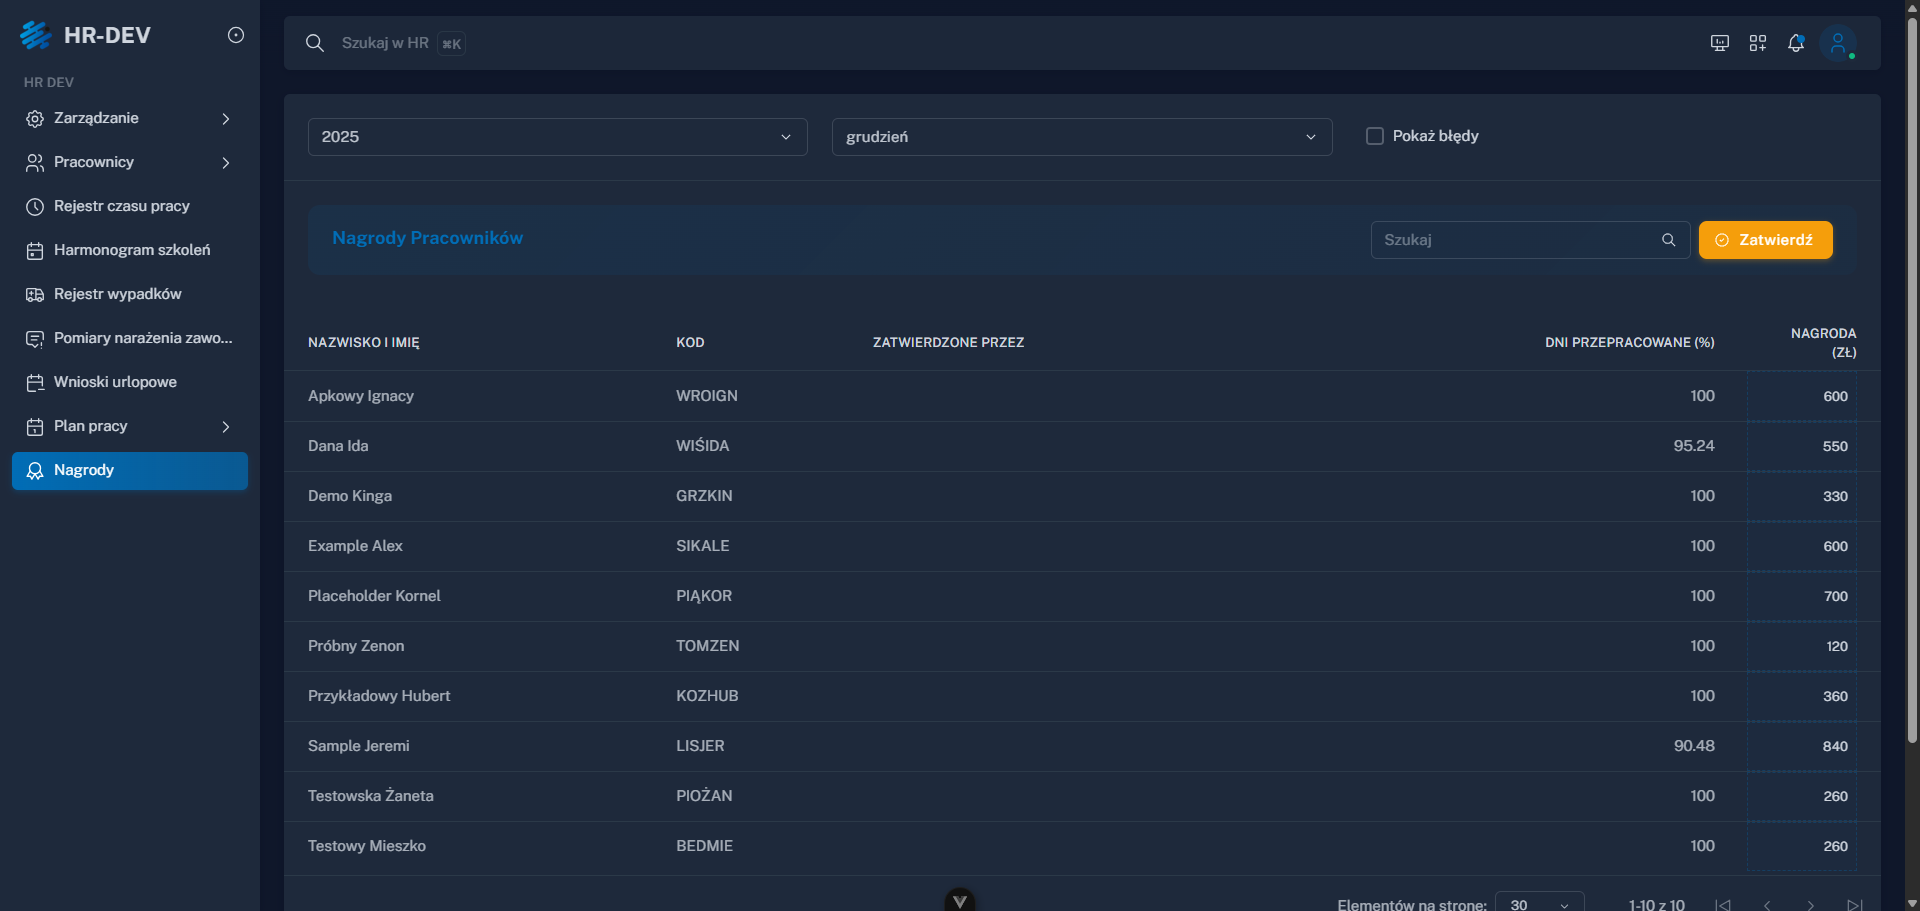Image resolution: width=1920 pixels, height=911 pixels.
Task: Click the Zarządzanie gear icon
Action: coord(35,118)
